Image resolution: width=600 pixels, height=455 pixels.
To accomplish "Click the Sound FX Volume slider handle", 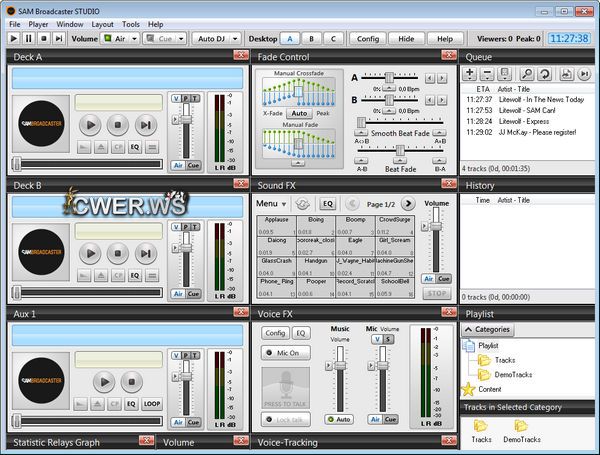I will [436, 226].
